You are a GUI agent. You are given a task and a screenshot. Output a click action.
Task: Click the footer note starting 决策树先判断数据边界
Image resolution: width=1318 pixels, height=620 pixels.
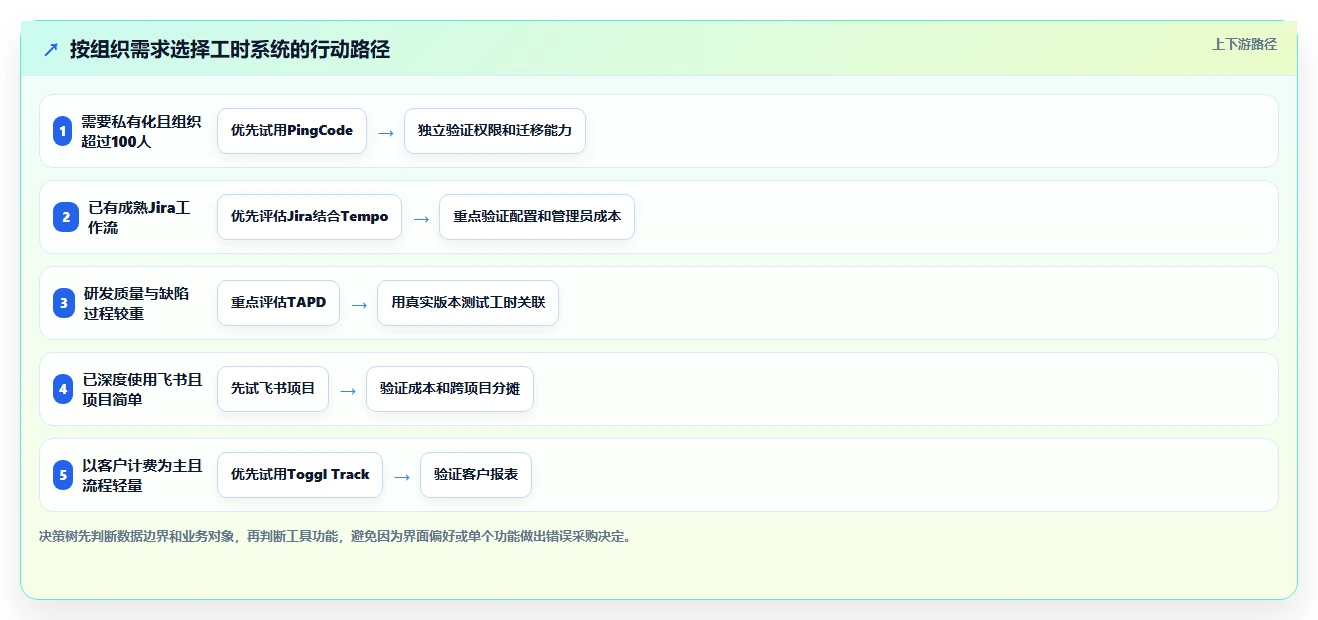tap(335, 537)
